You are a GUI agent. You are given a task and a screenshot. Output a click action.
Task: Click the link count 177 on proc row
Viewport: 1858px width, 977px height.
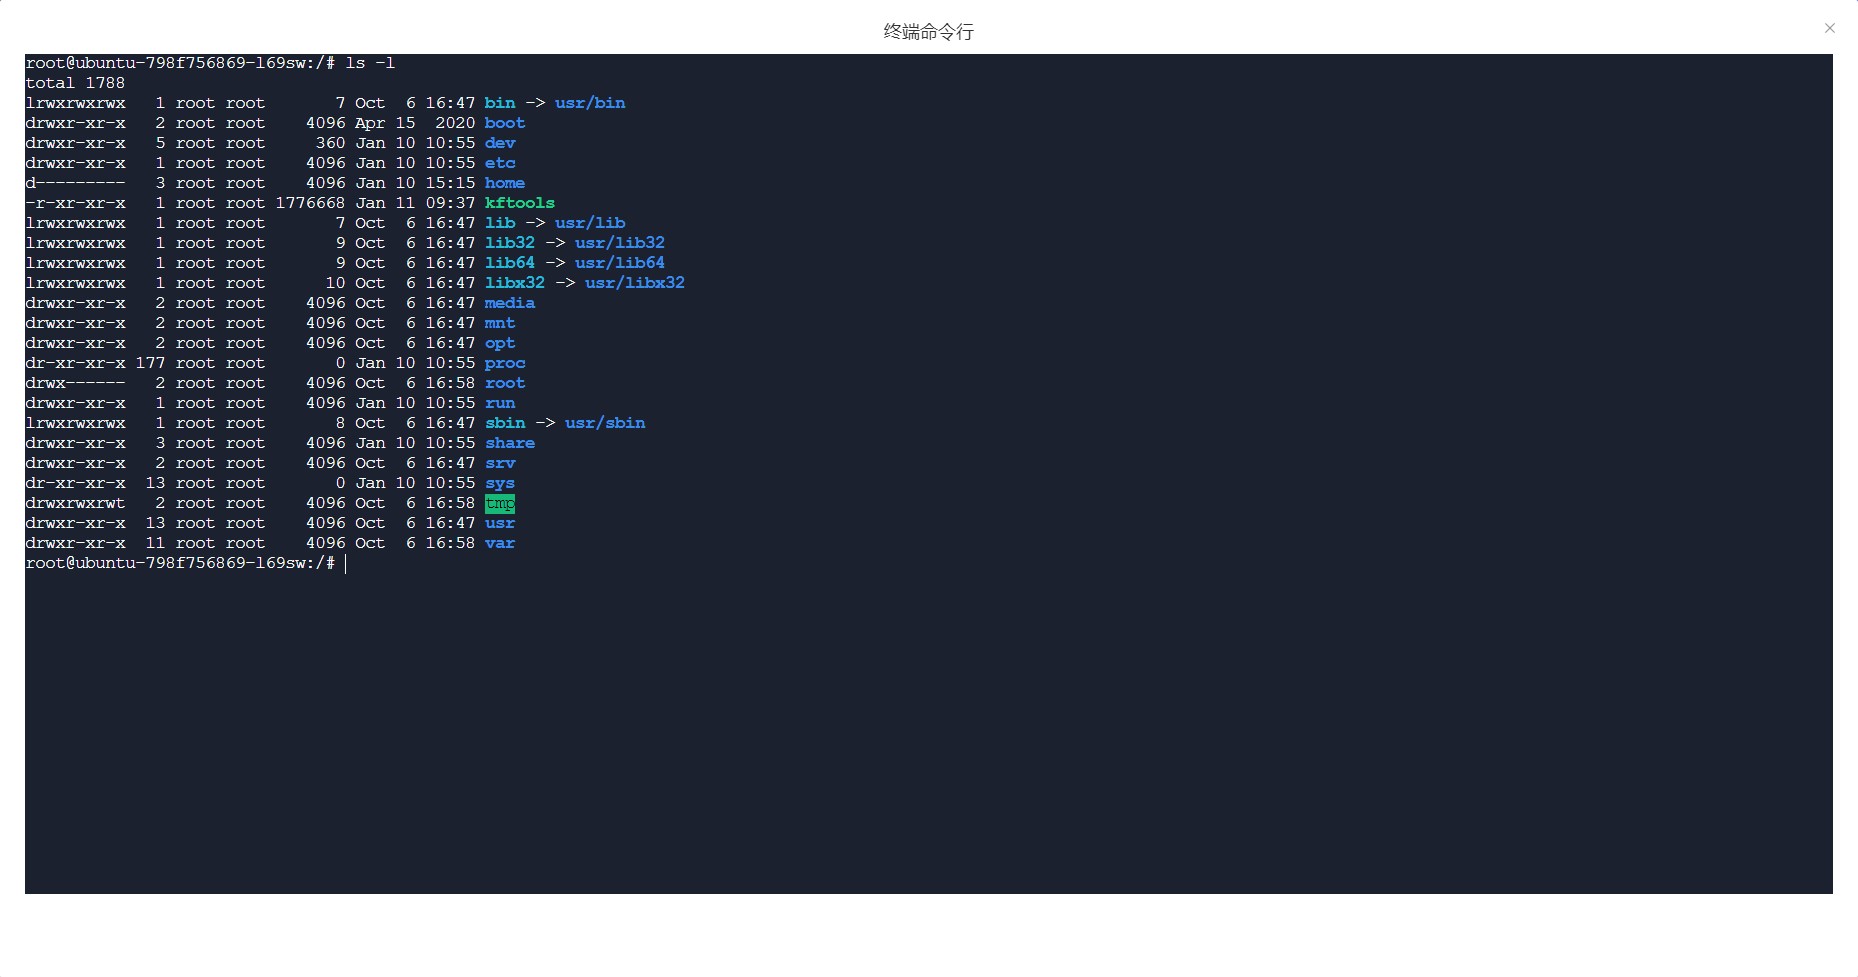150,363
